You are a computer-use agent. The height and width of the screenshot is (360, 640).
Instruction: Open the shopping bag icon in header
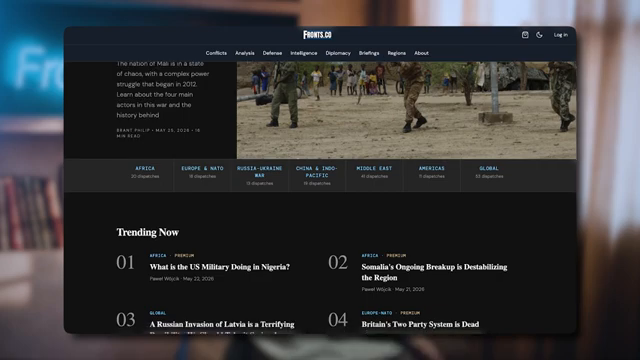pos(525,35)
